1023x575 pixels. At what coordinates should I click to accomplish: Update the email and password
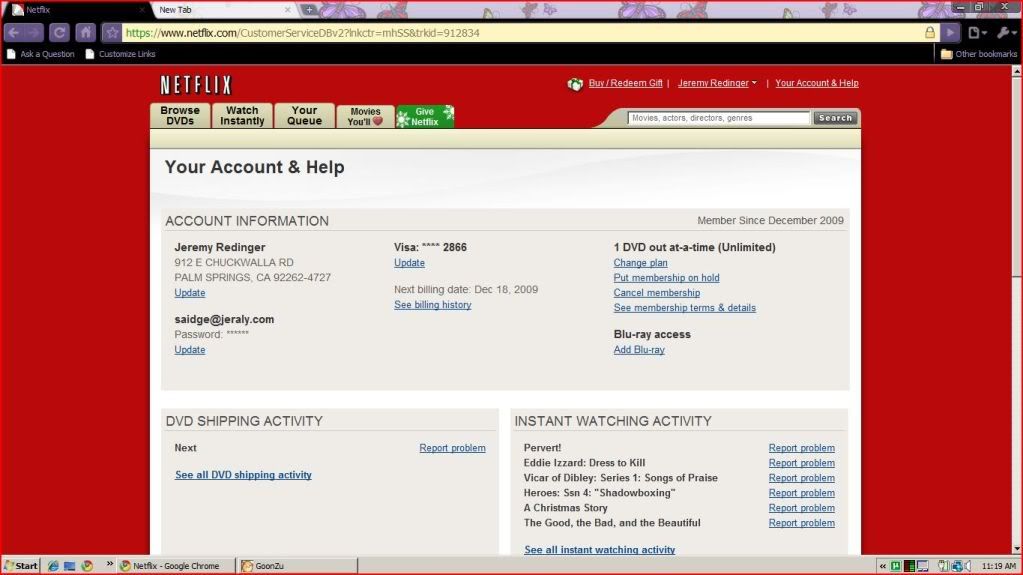point(190,349)
